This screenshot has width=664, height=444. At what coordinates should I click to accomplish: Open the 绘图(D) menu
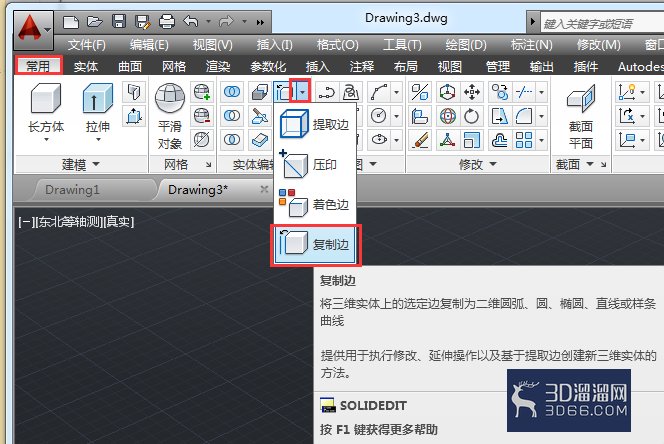coord(466,44)
